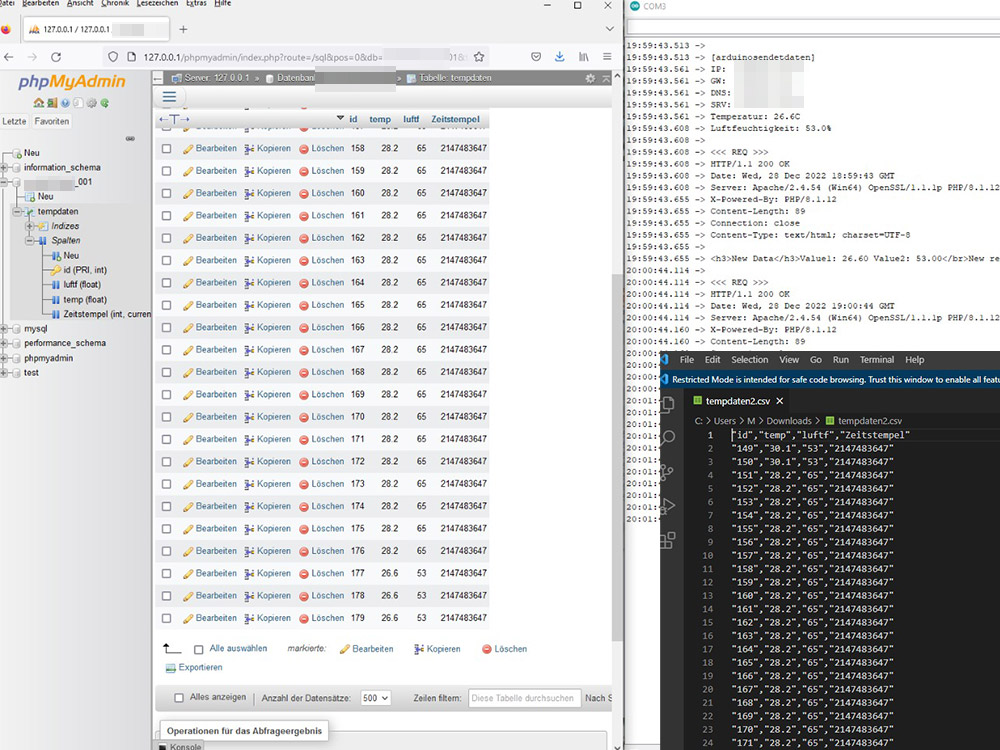Click the page settings gear in breadcrumb bar
Screen dimensions: 1000x750
point(590,78)
